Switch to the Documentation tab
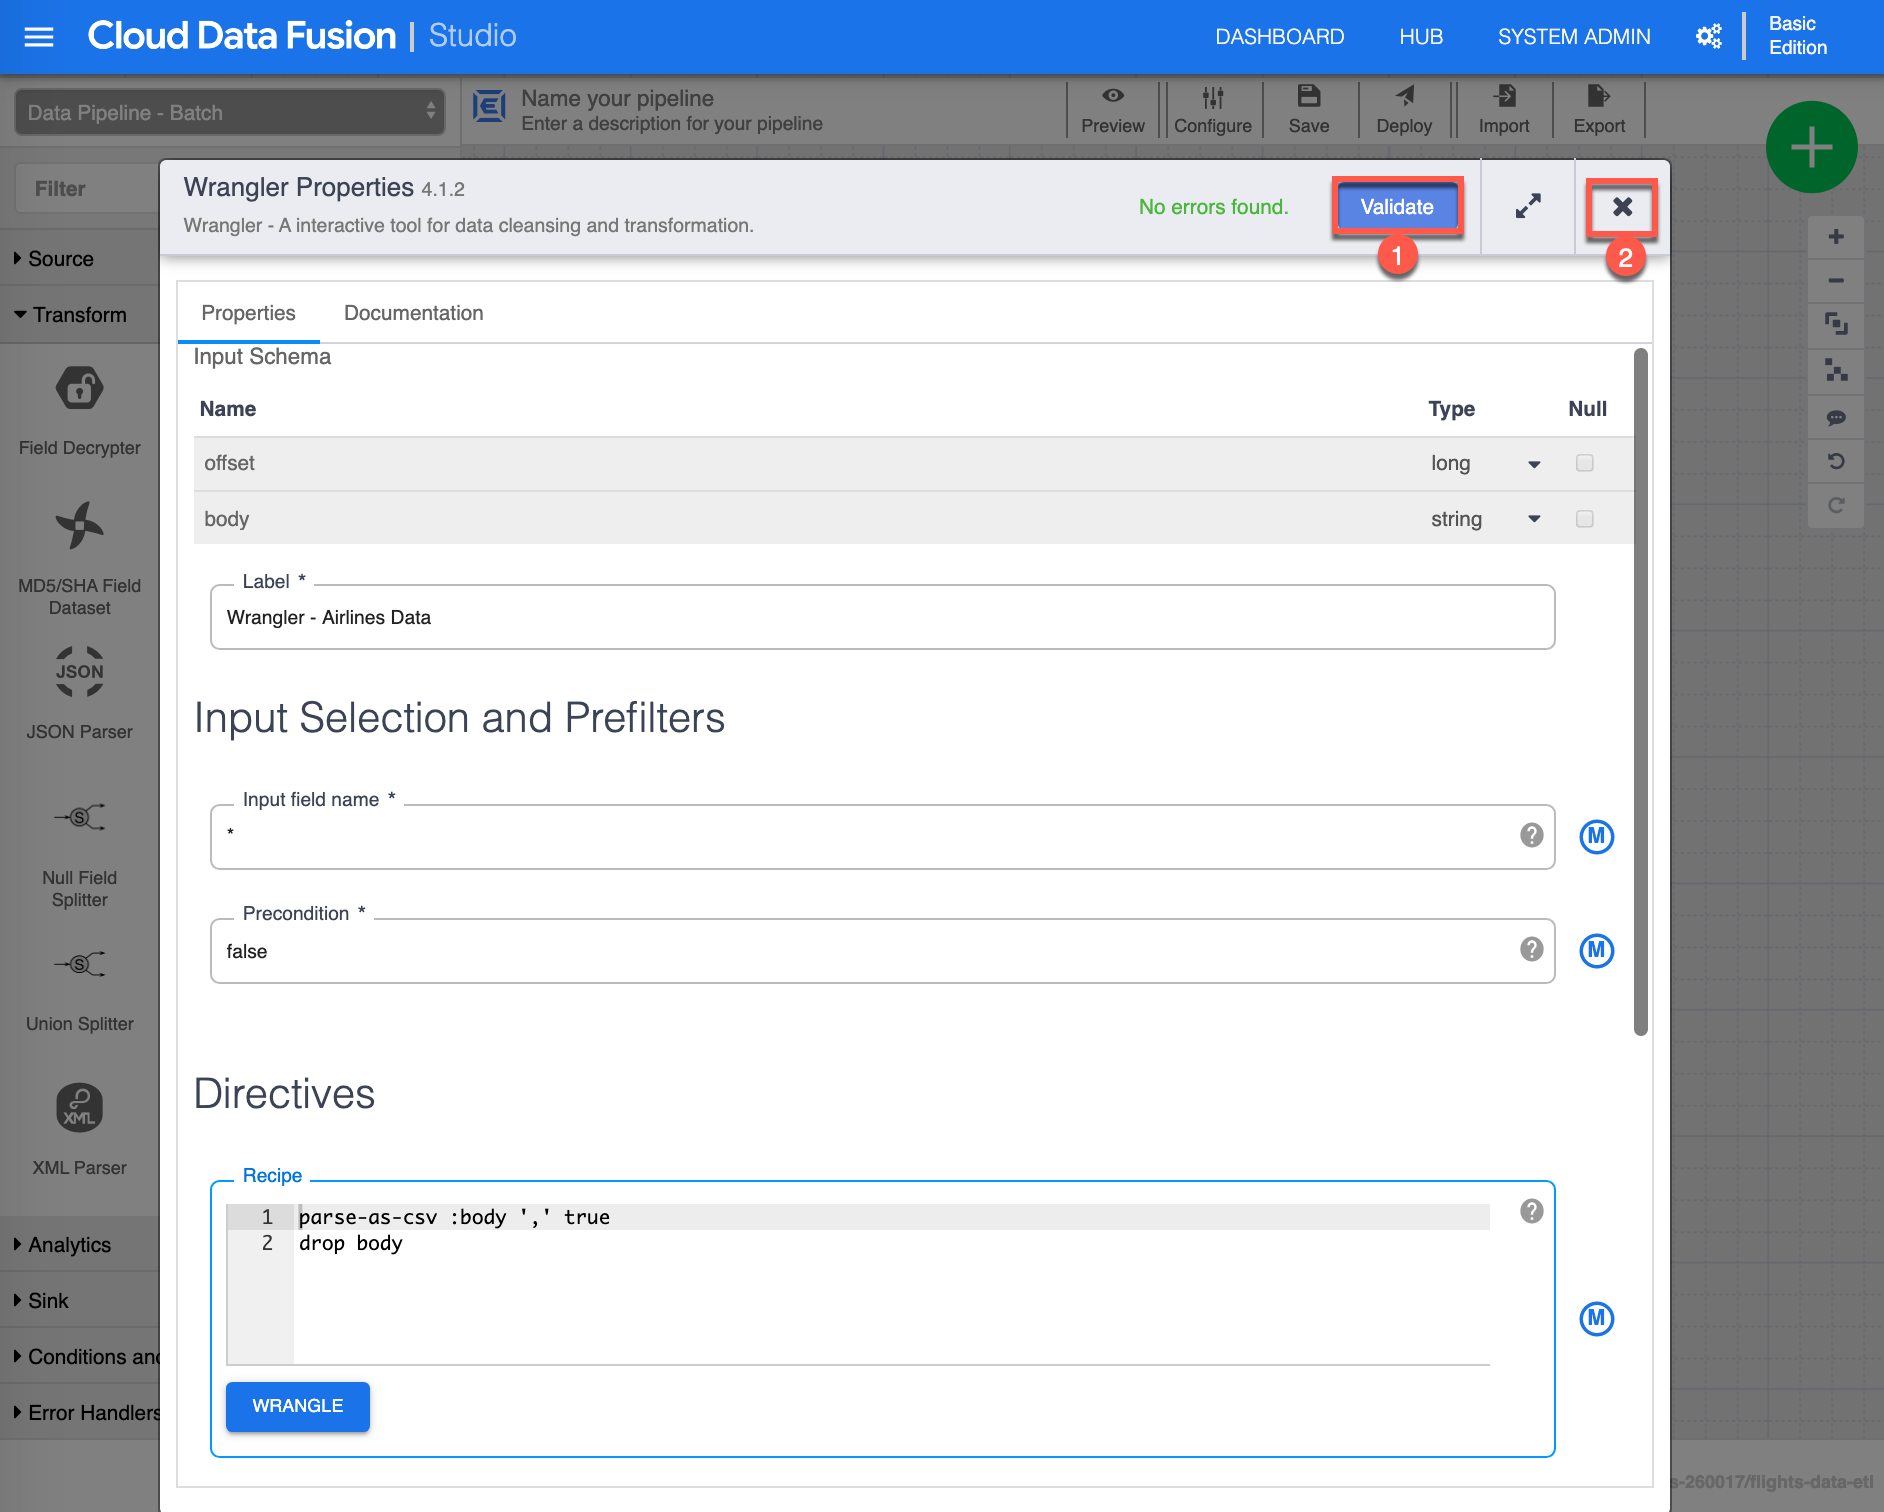 [413, 313]
